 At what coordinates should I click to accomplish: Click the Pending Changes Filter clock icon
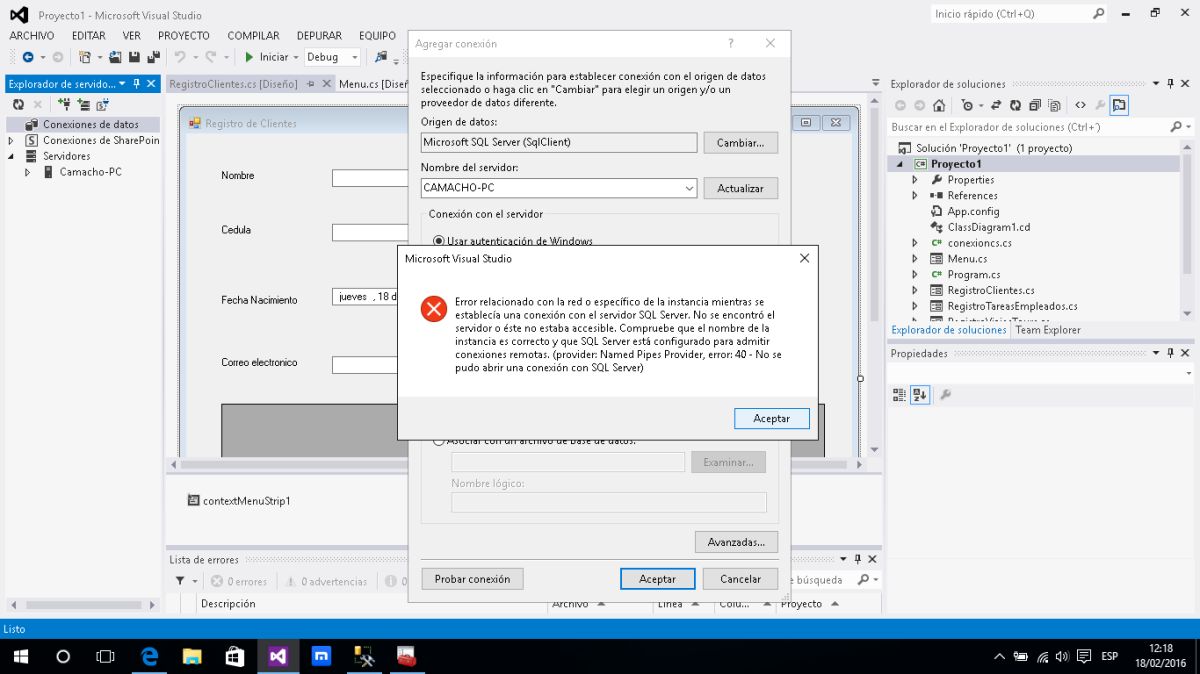coord(969,105)
